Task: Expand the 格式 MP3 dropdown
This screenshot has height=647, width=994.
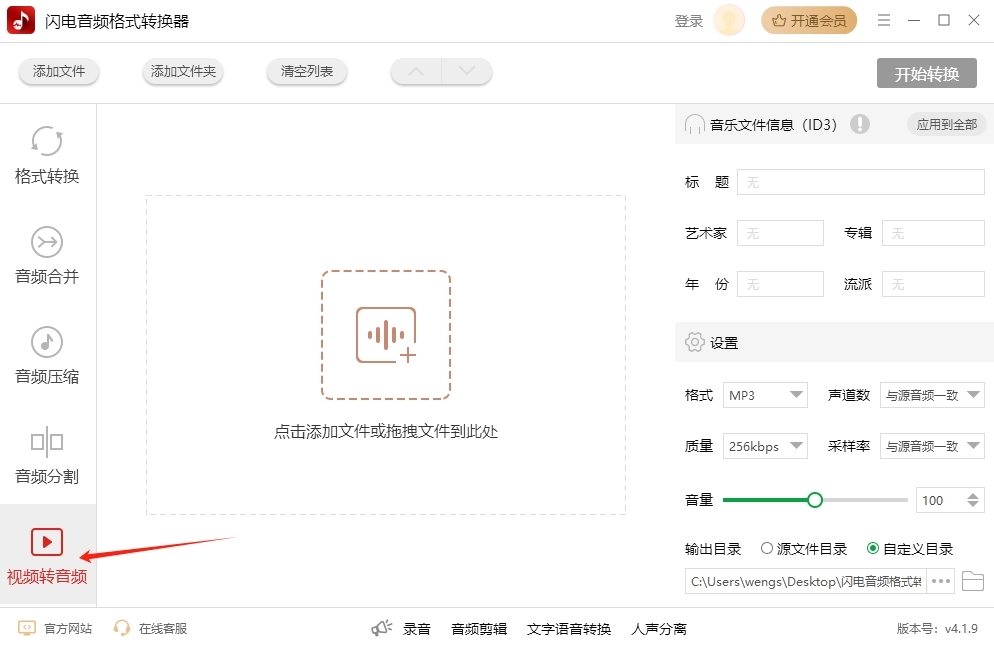Action: [765, 395]
